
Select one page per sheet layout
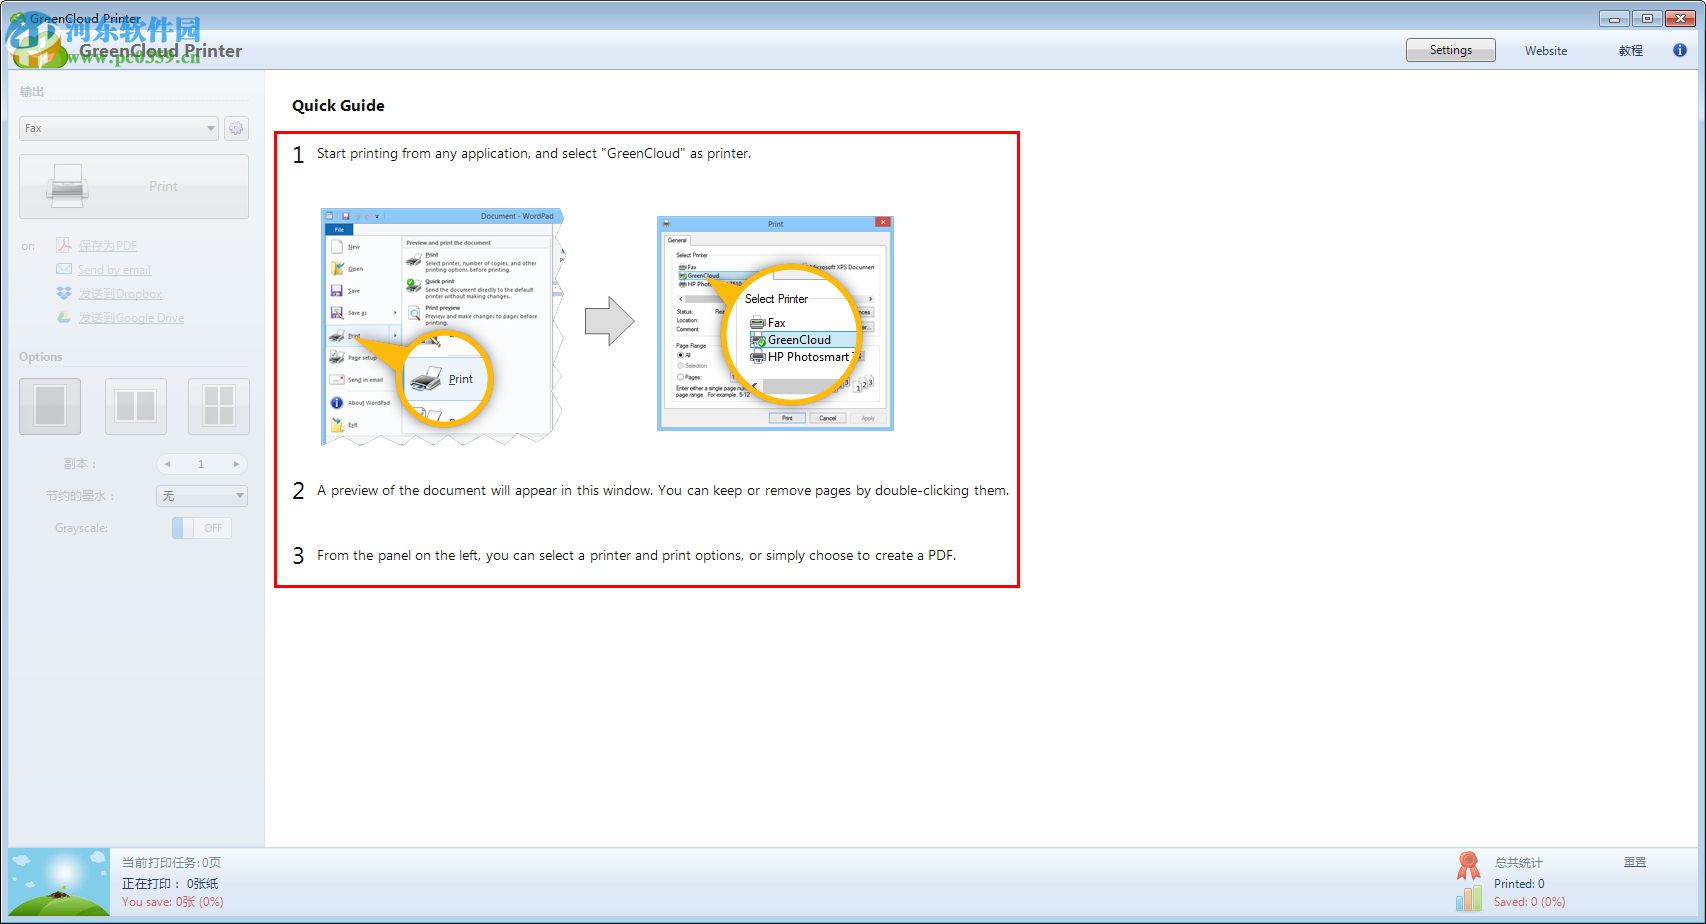(x=50, y=406)
